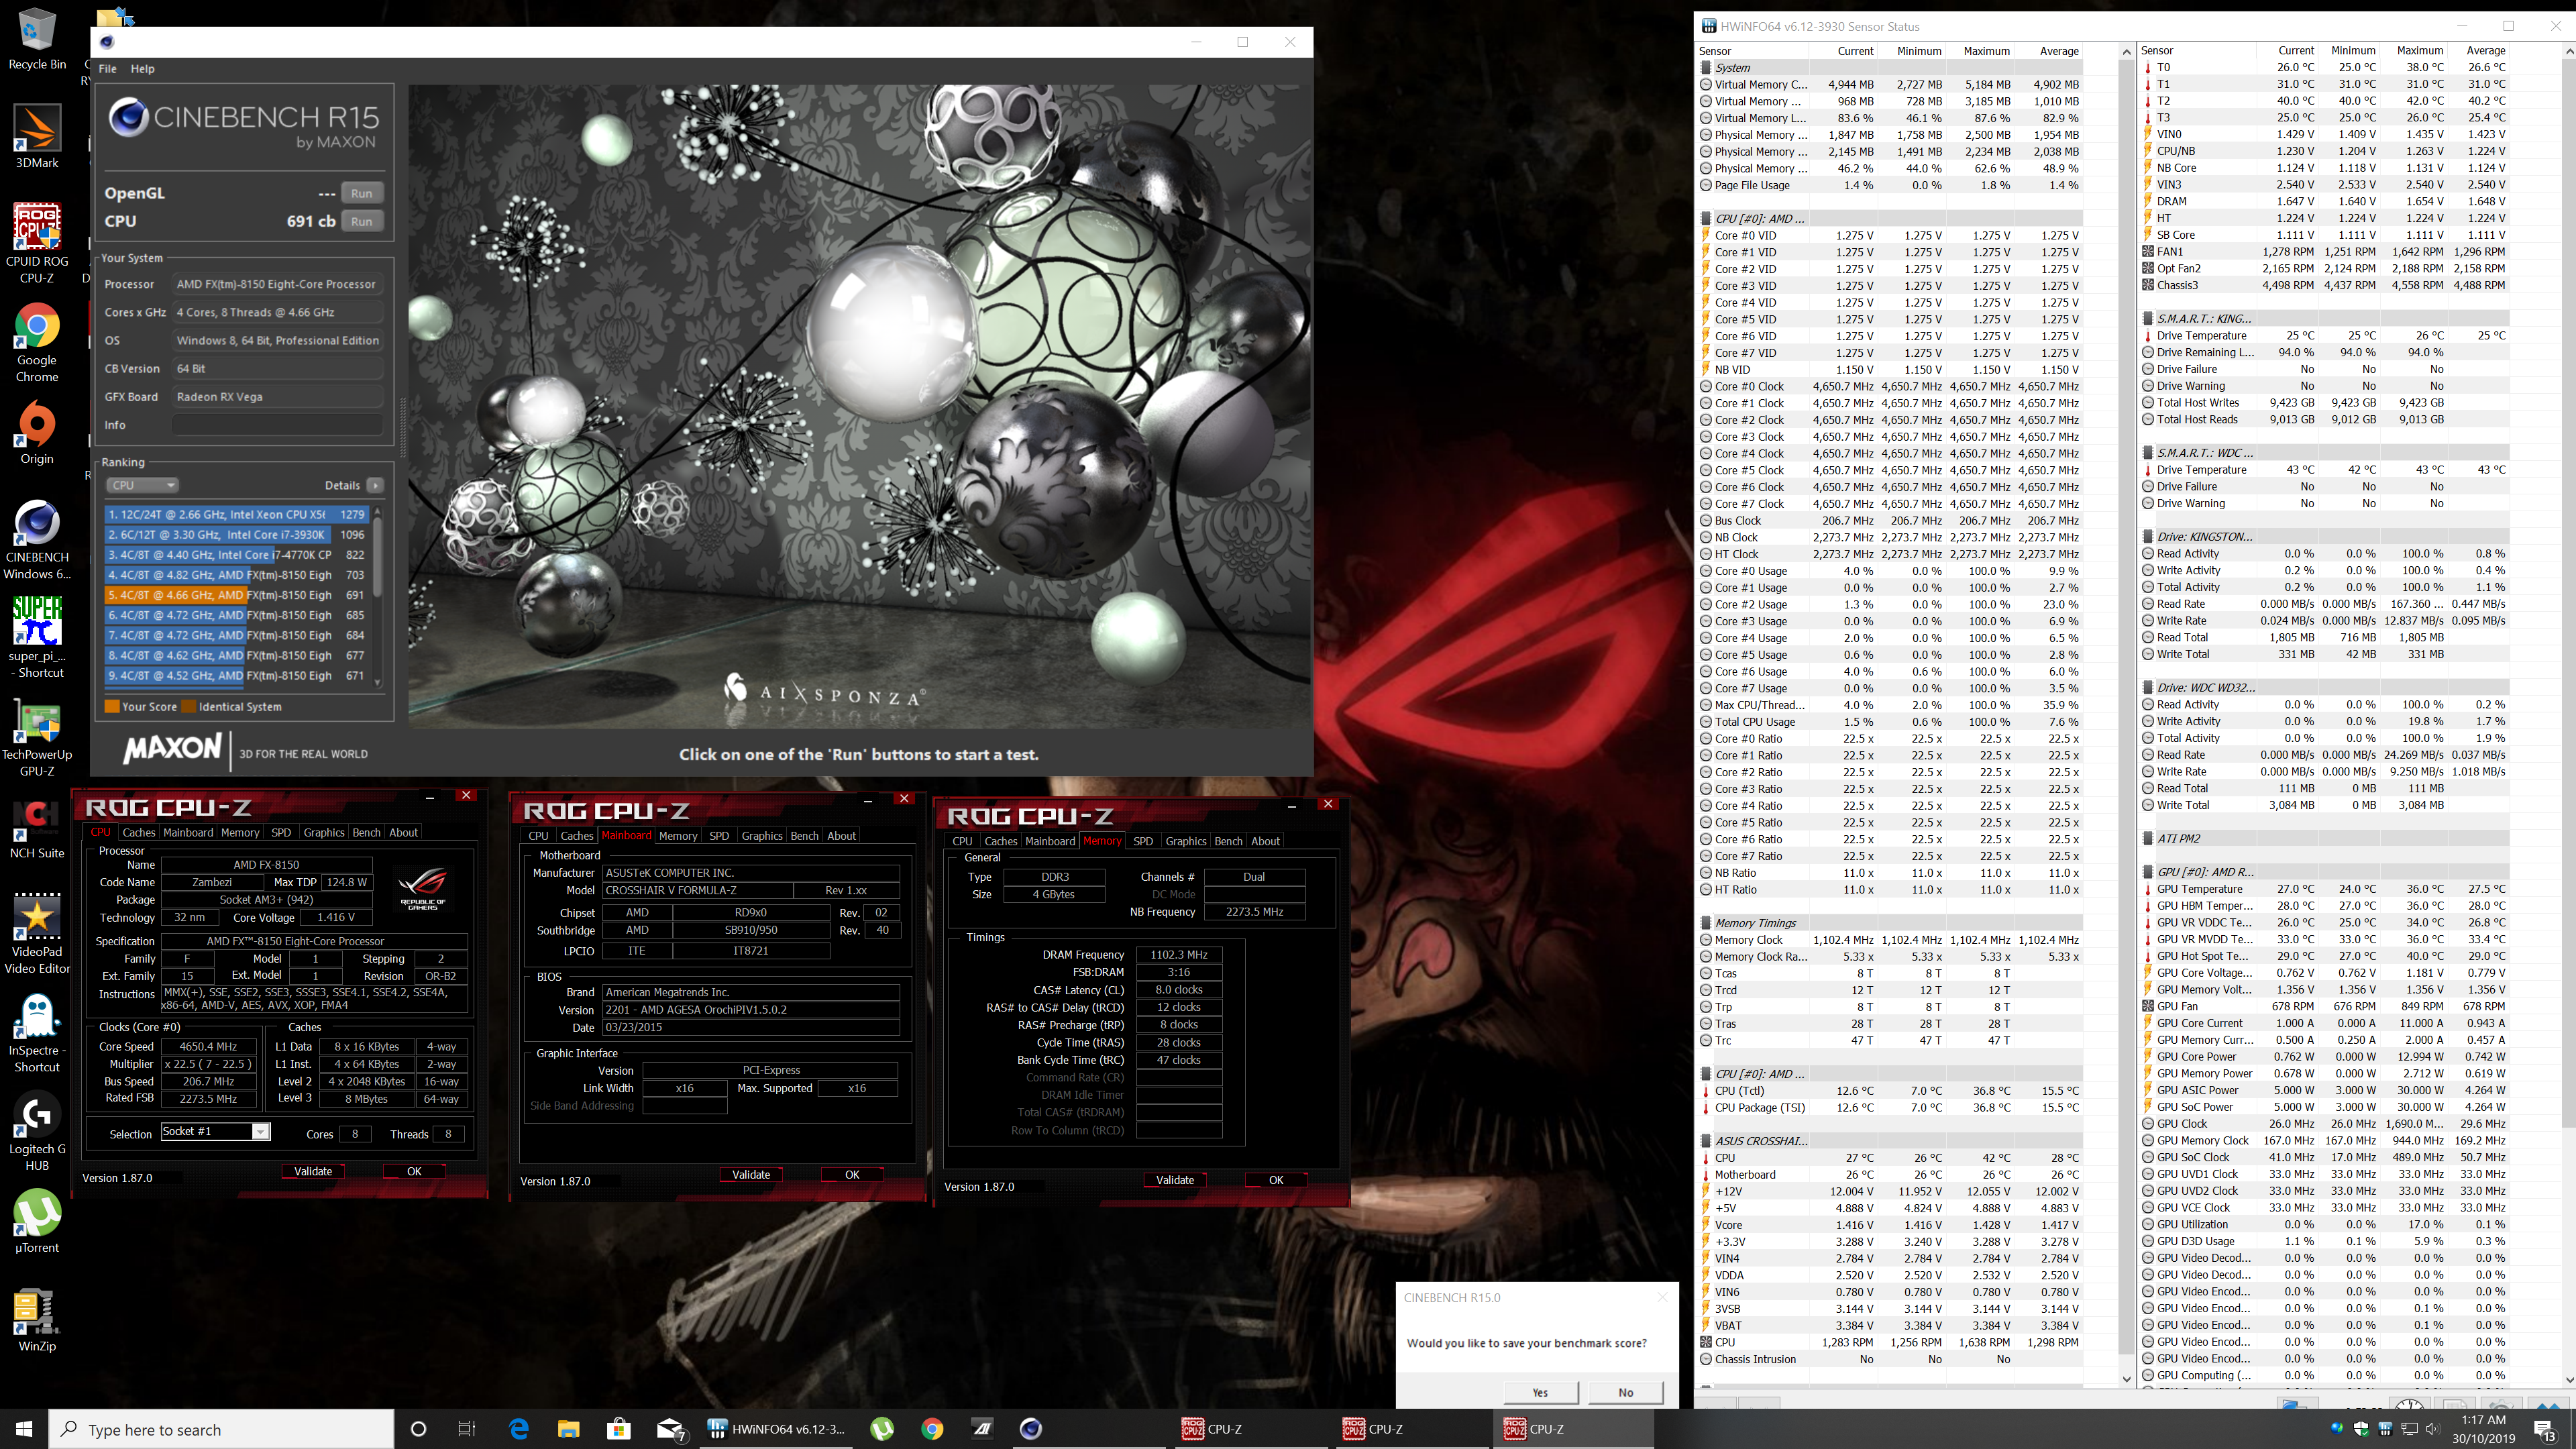
Task: Open the Action Center notifications icon
Action: (x=2545, y=1430)
